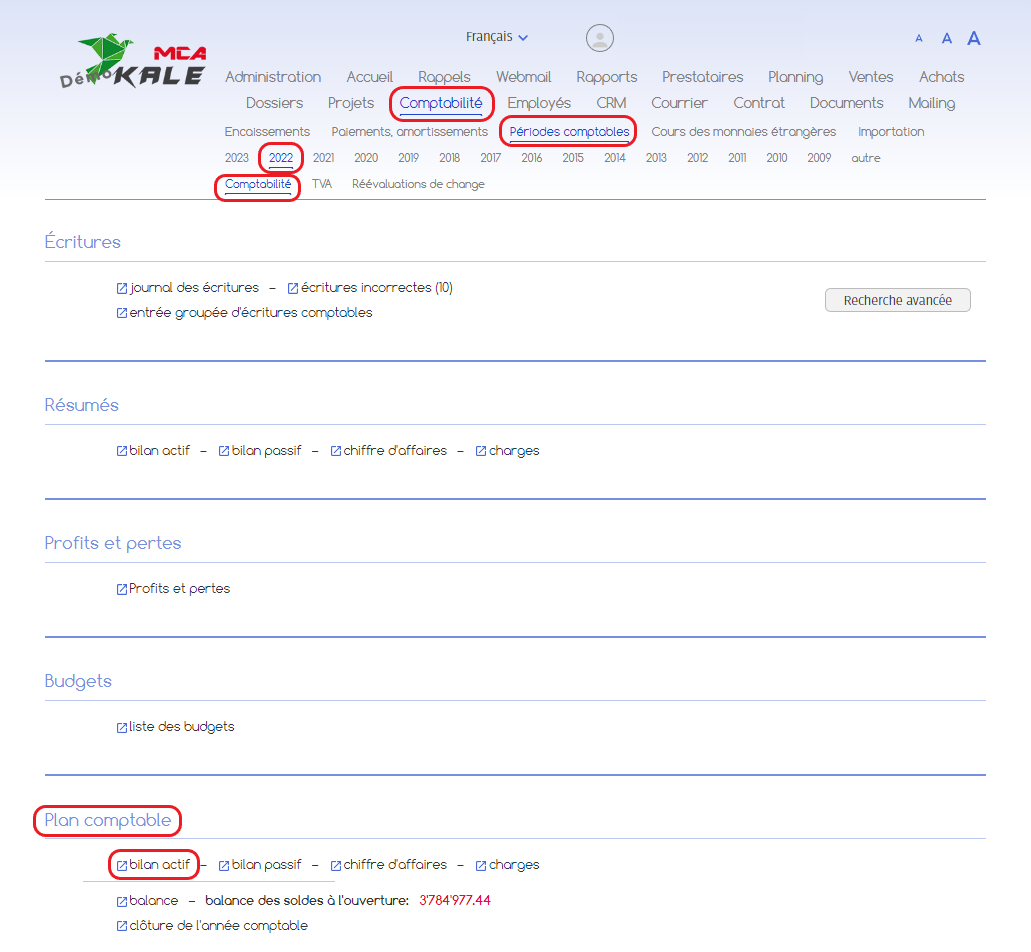Click external-link icon beside journal des écritures
The image size is (1031, 952).
[122, 288]
